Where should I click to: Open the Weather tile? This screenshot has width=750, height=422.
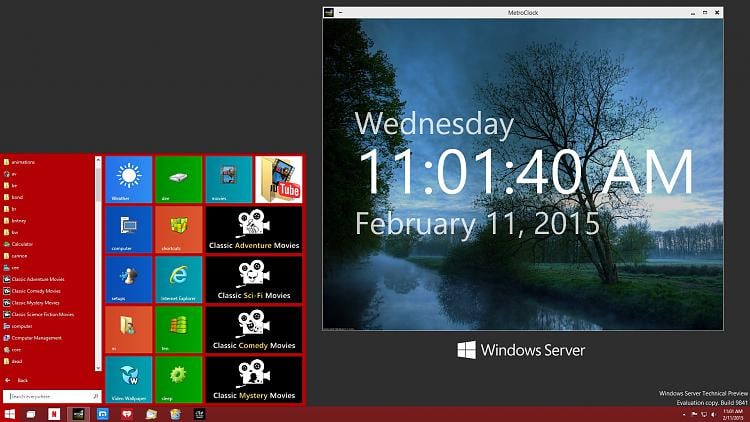[129, 179]
